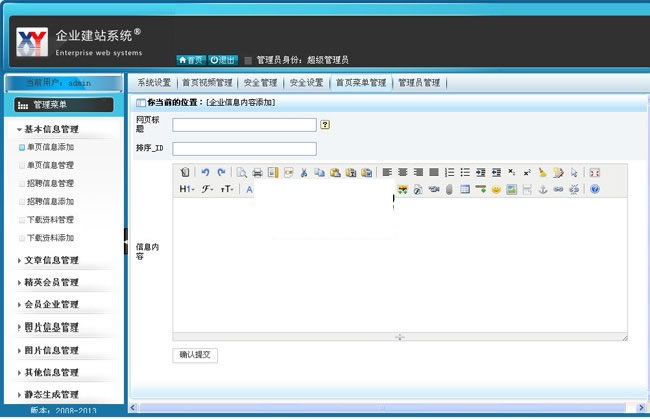Click the cut scissors icon

304,172
